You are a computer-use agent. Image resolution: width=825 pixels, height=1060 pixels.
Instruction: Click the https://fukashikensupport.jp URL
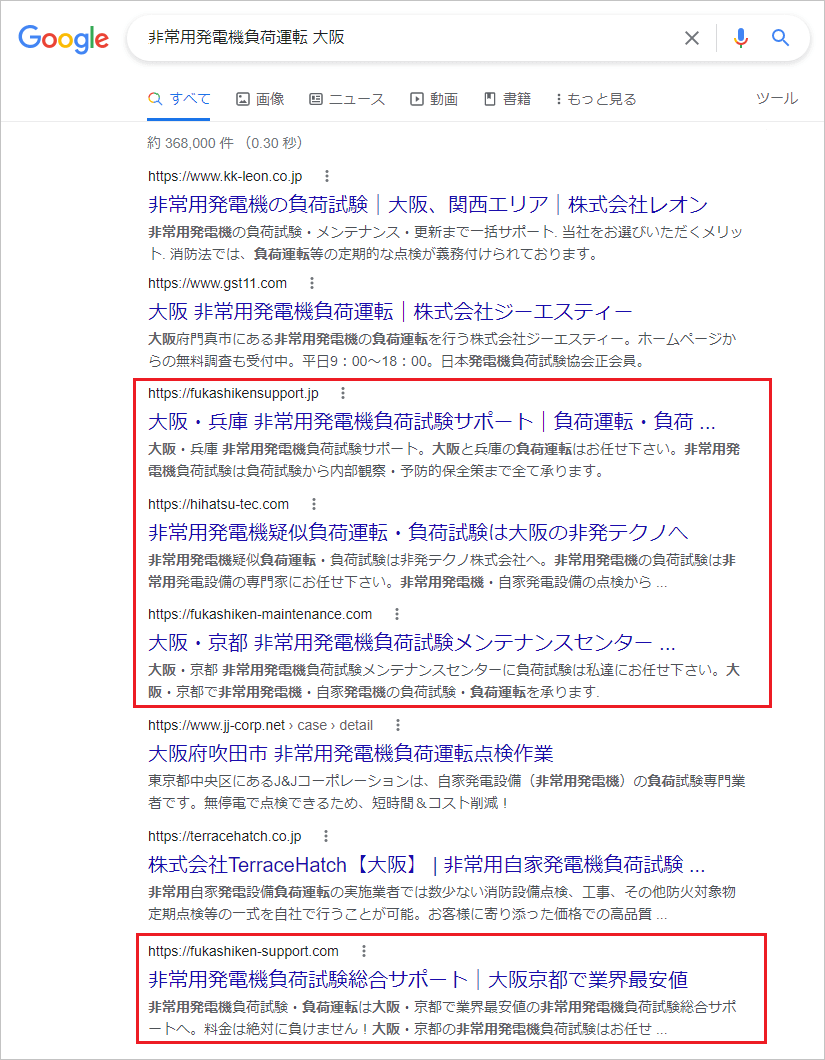click(x=233, y=393)
